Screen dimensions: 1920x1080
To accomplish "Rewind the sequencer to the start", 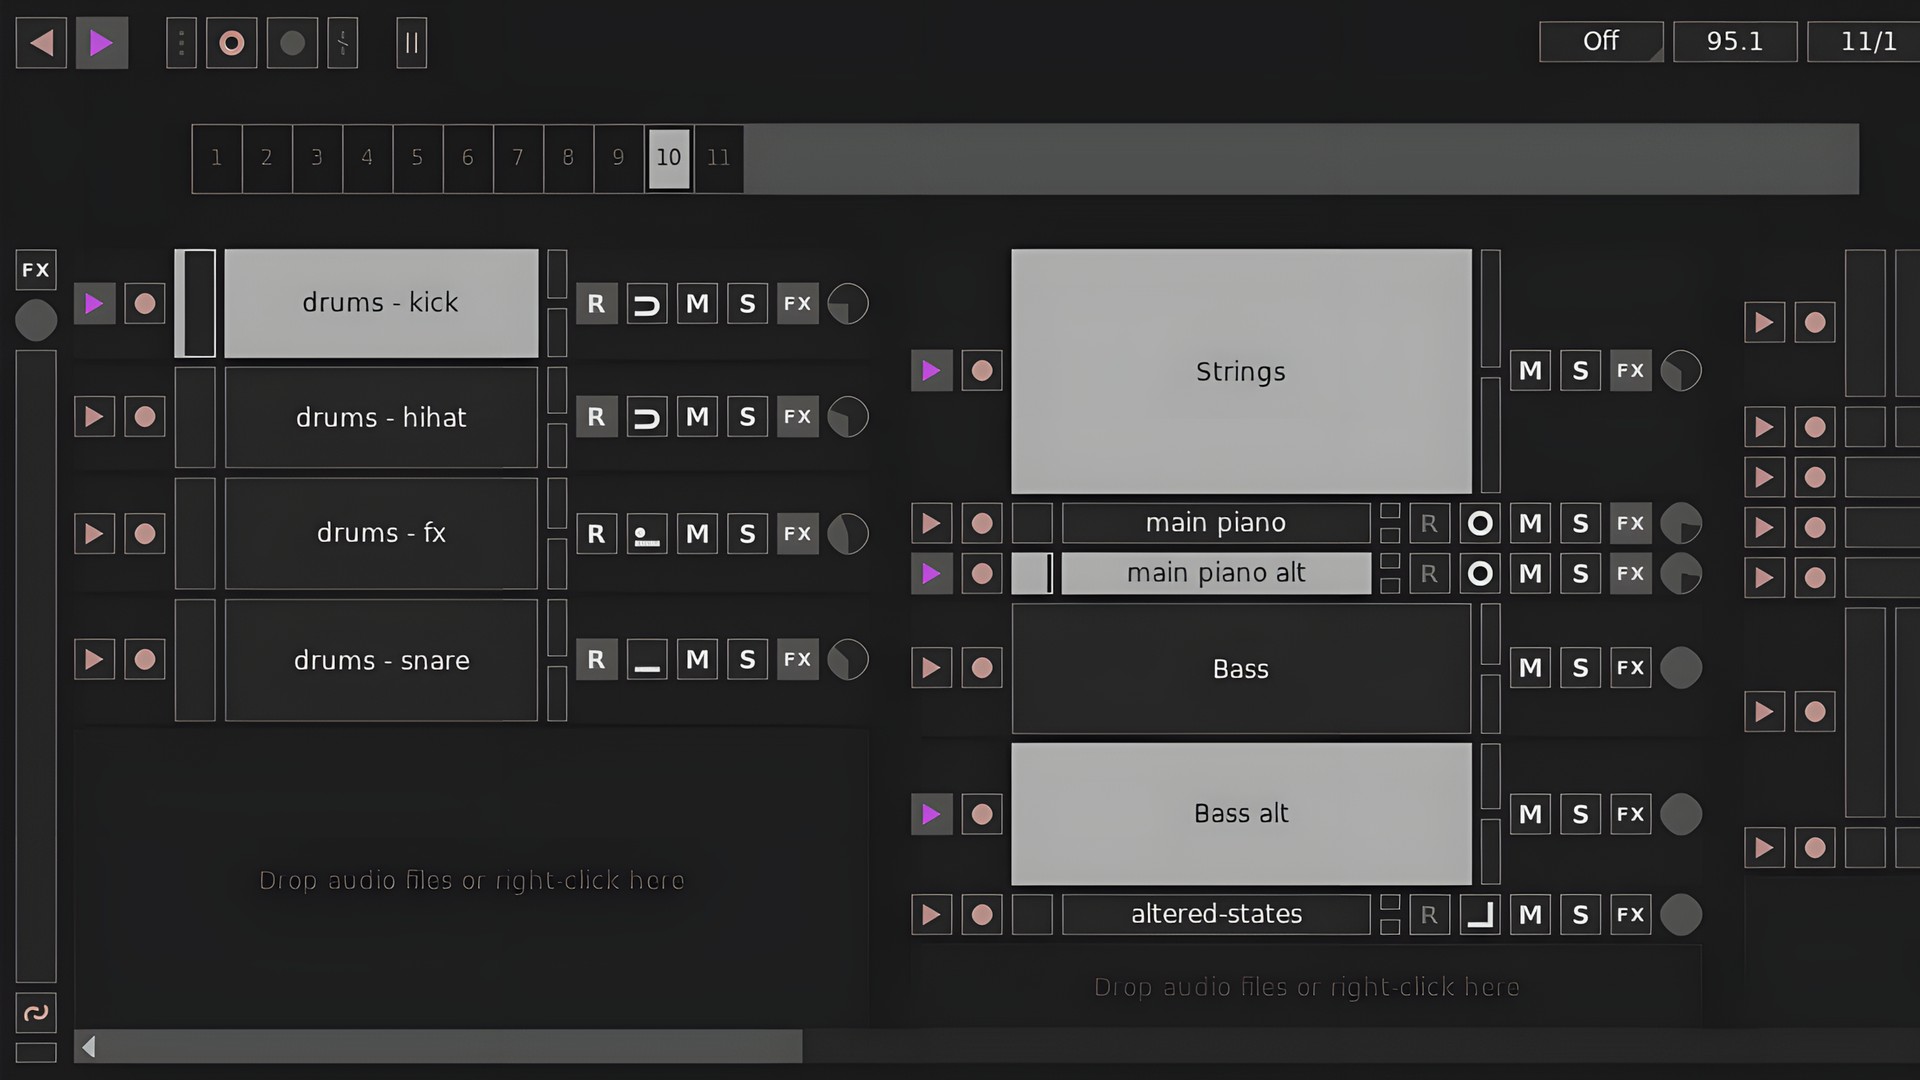I will (x=41, y=43).
